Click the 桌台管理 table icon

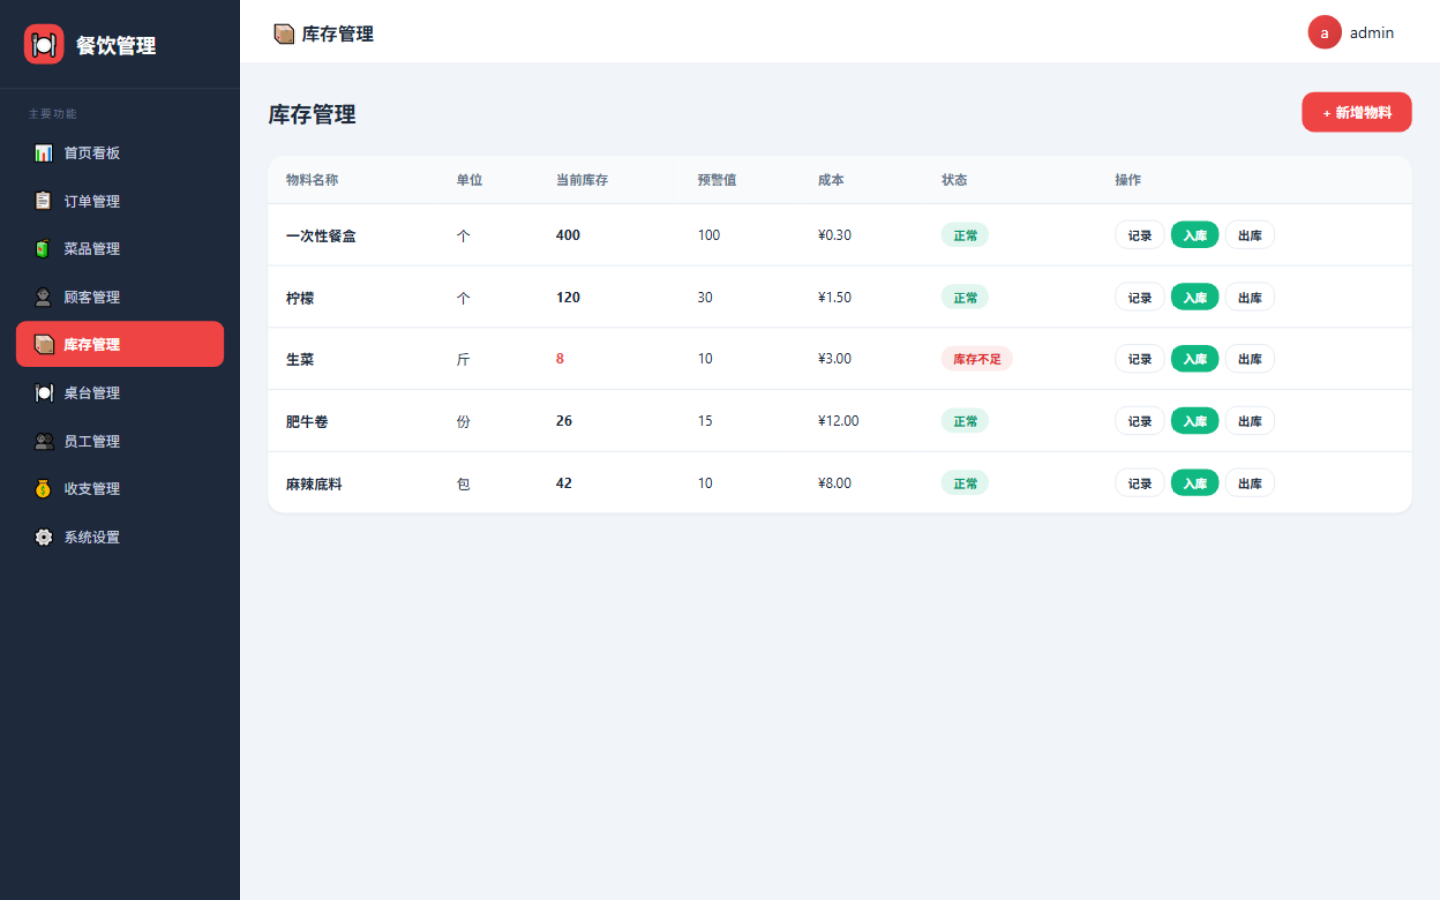(x=44, y=393)
